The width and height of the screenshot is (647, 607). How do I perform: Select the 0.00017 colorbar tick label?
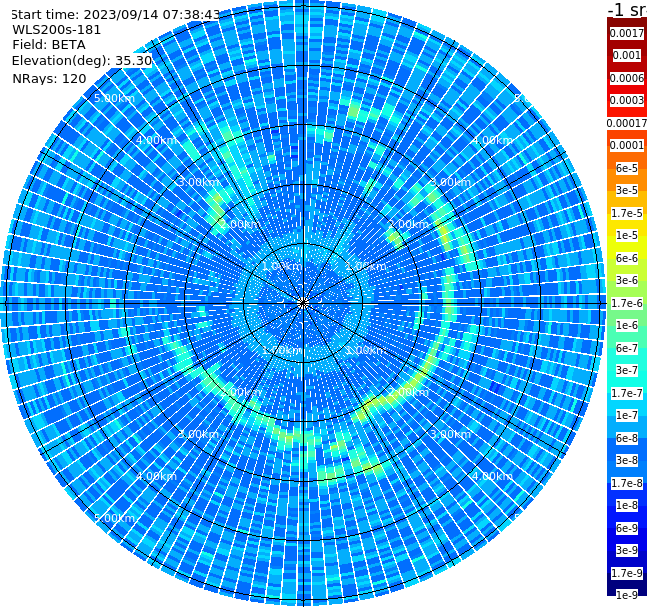click(627, 123)
